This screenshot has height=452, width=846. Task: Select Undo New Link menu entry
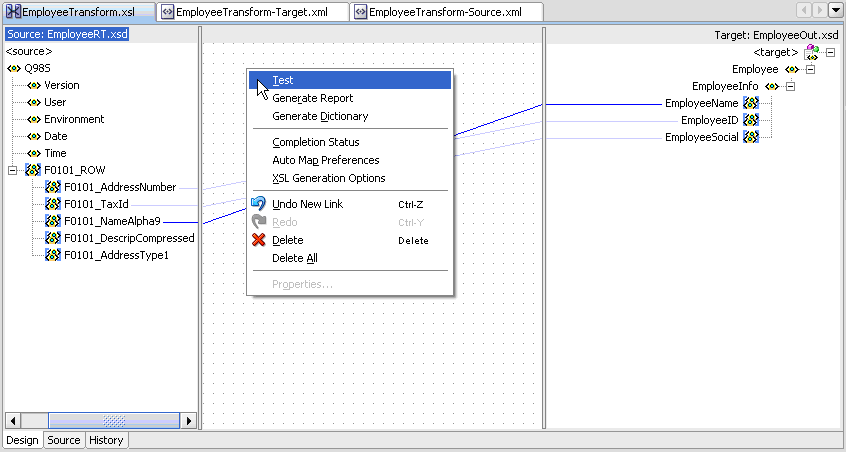coord(350,204)
